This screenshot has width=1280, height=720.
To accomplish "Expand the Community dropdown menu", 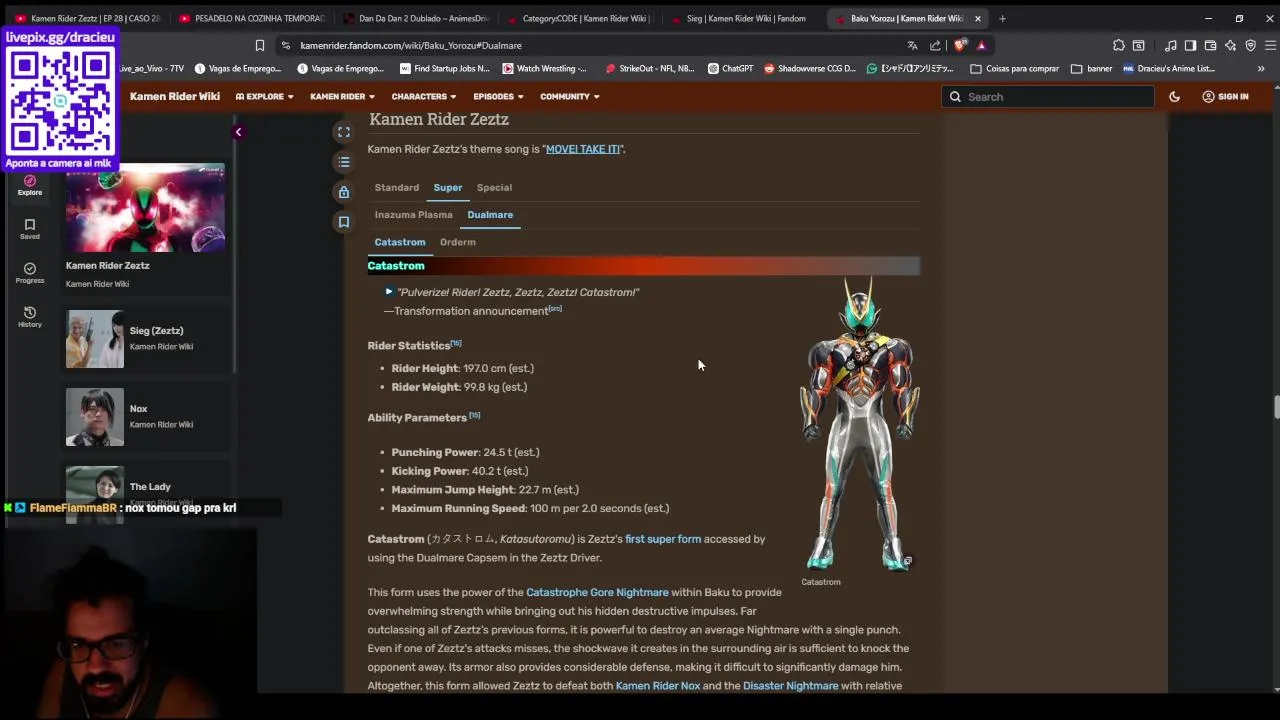I will 570,97.
